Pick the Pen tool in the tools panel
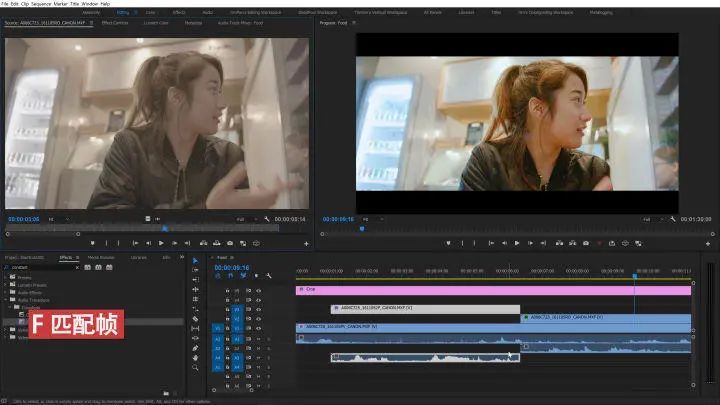This screenshot has height=405, width=720. [196, 348]
